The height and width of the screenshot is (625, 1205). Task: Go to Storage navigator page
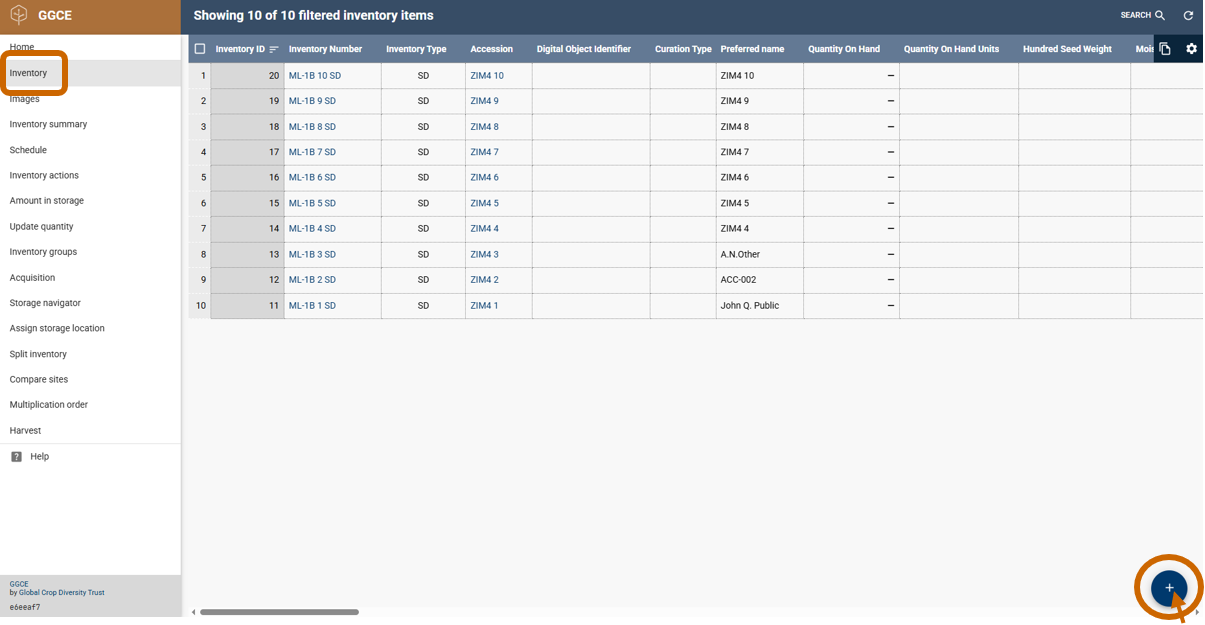(x=45, y=303)
